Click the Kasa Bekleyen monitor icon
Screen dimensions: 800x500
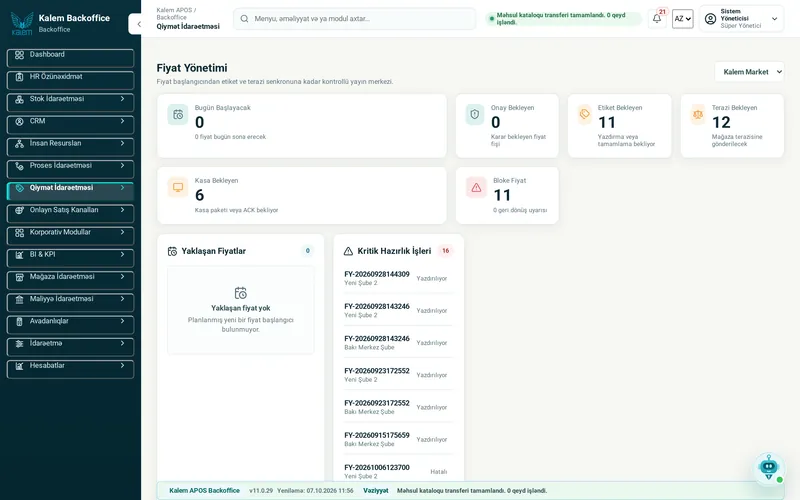(178, 187)
